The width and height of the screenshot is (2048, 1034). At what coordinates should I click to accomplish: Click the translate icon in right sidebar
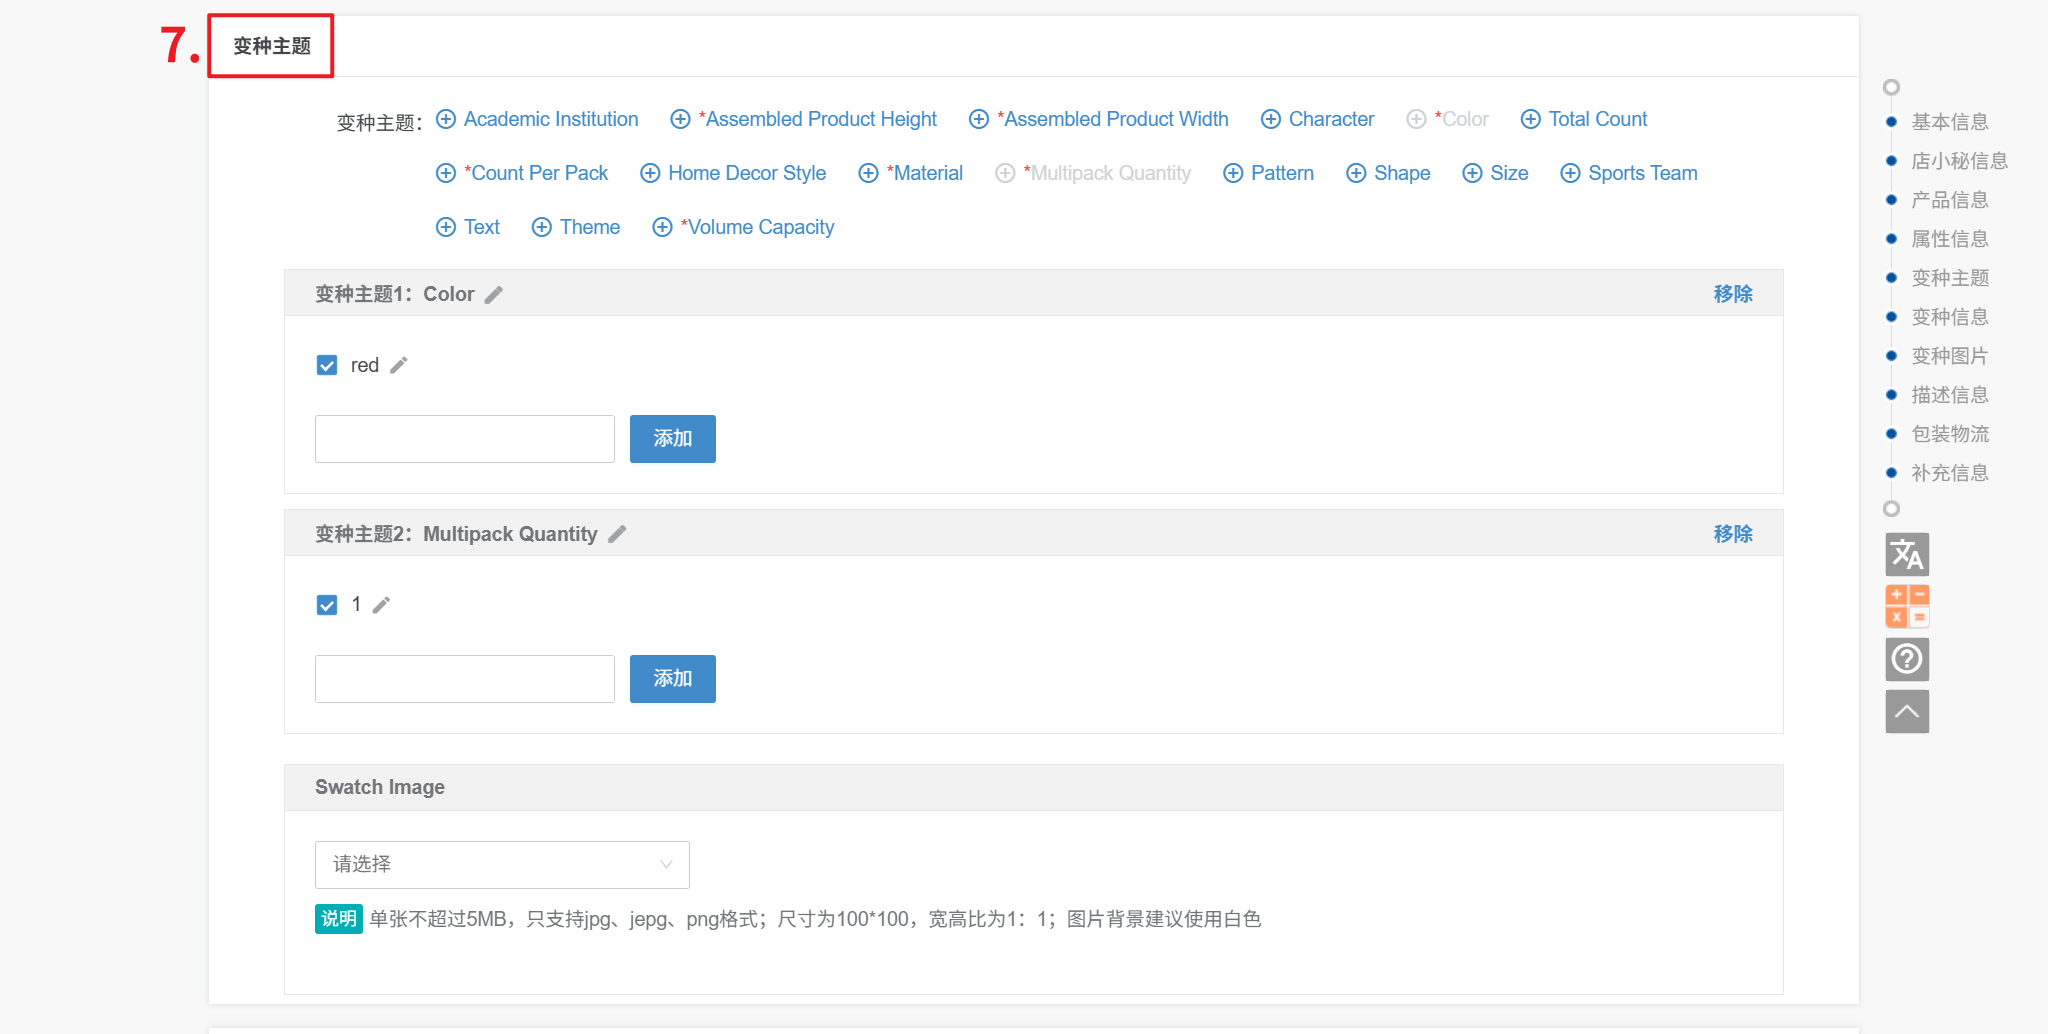[x=1906, y=555]
